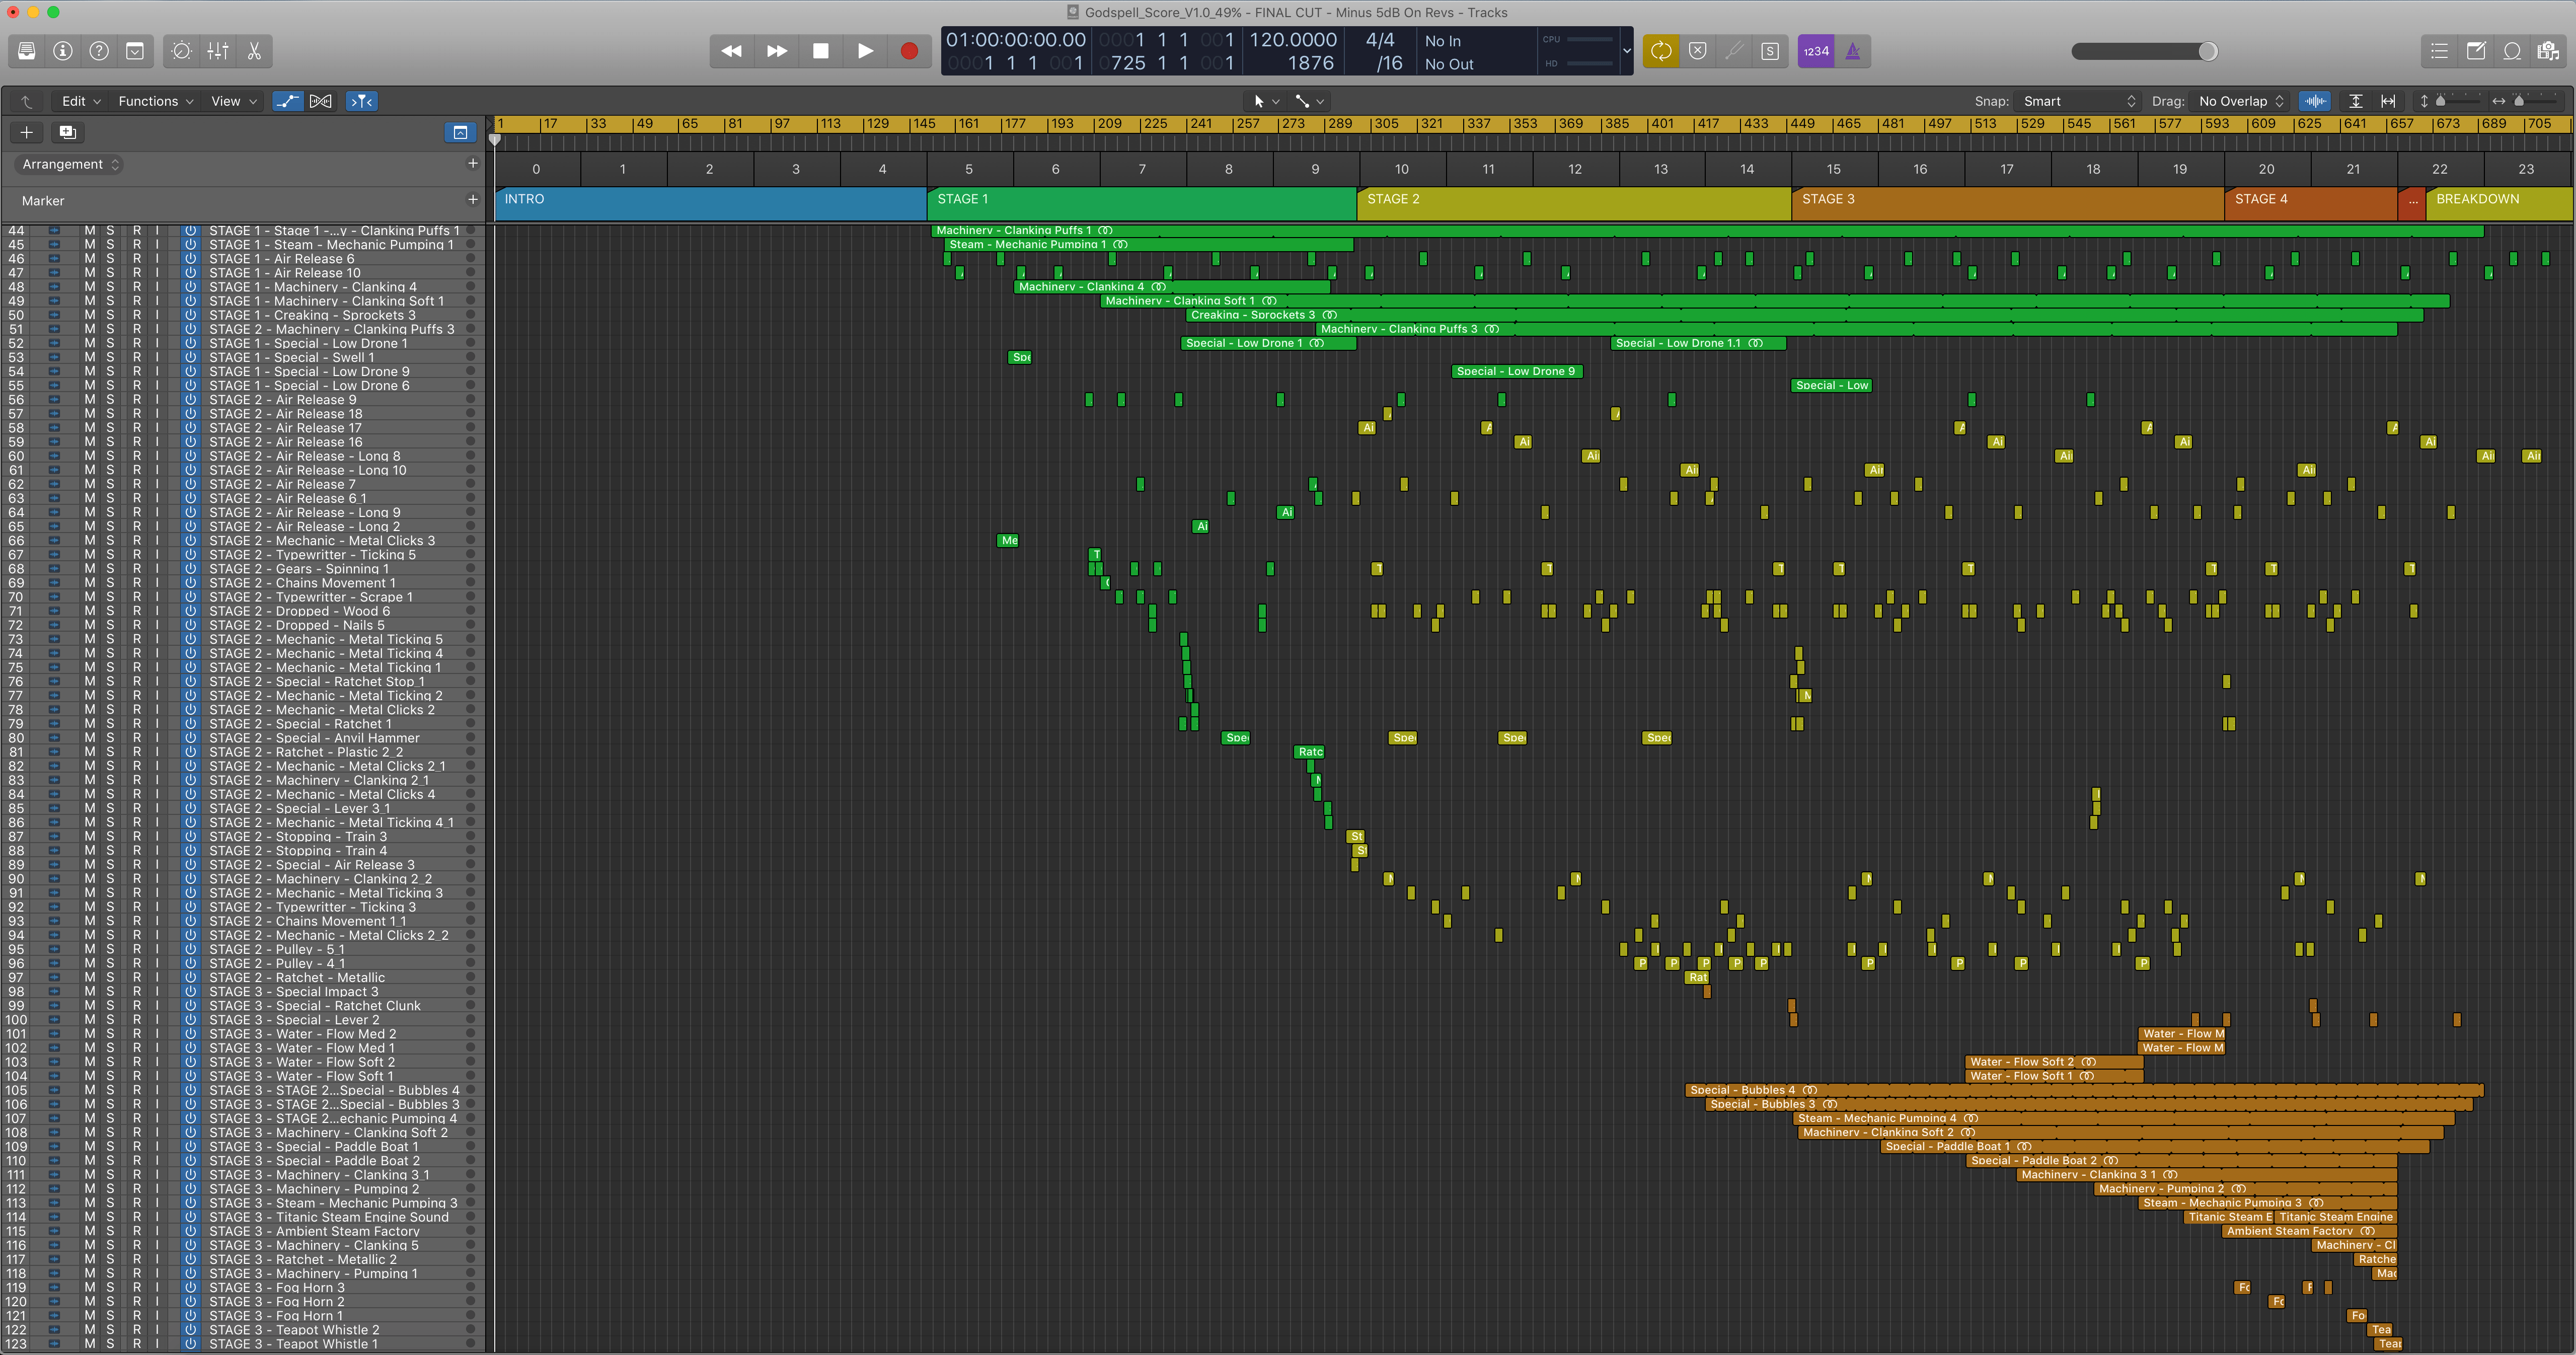Viewport: 2576px width, 1355px height.
Task: Open the Command-click tool menu
Action: coord(1309,101)
